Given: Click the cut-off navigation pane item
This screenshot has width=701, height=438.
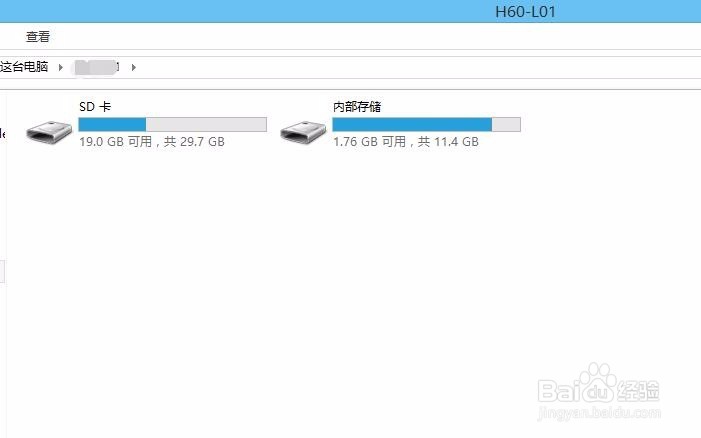Looking at the screenshot, I should point(2,133).
